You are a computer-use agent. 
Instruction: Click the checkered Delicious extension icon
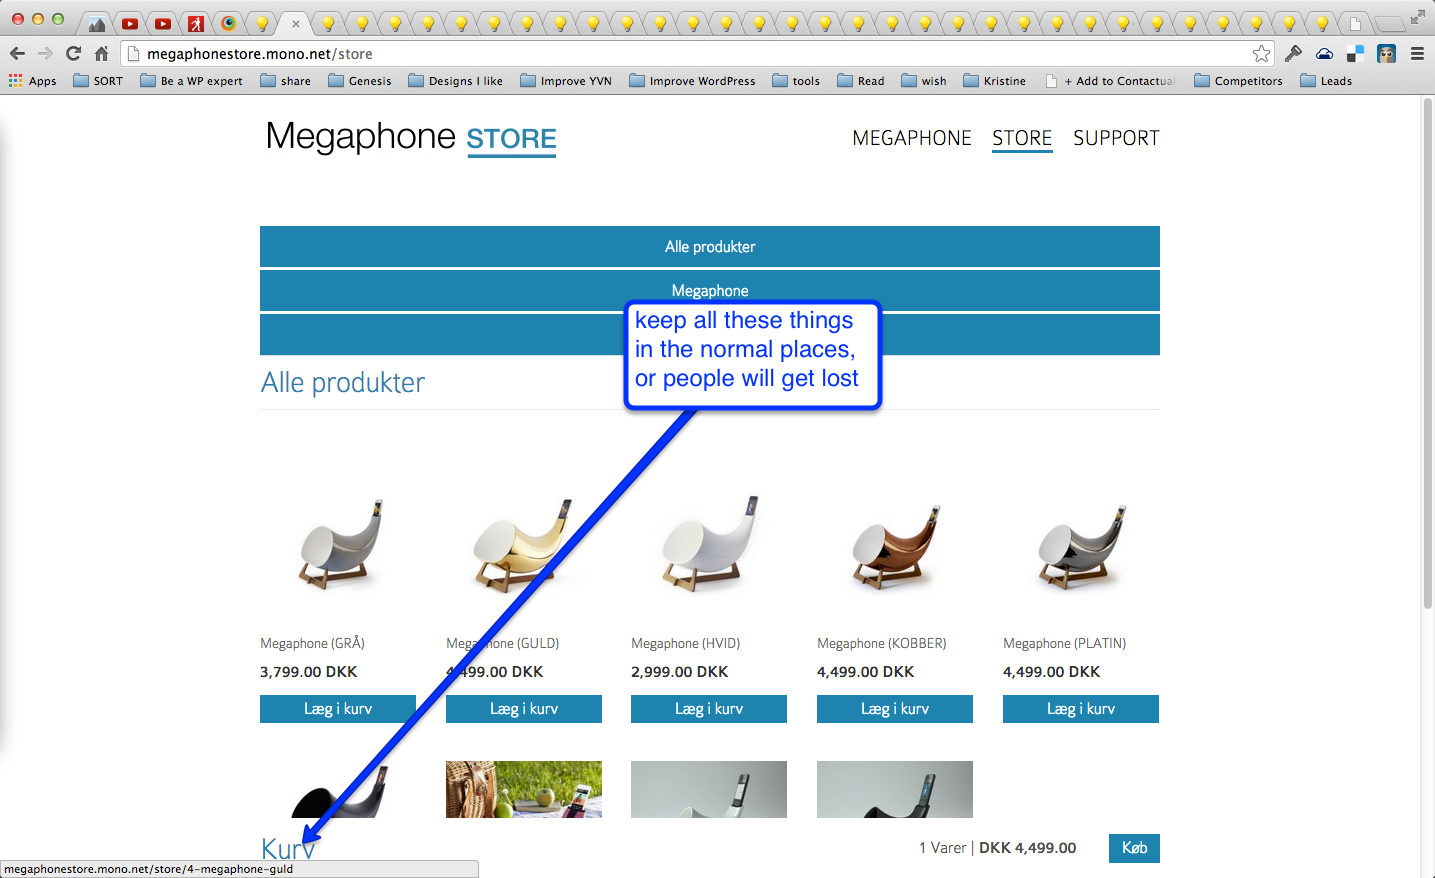click(1355, 54)
